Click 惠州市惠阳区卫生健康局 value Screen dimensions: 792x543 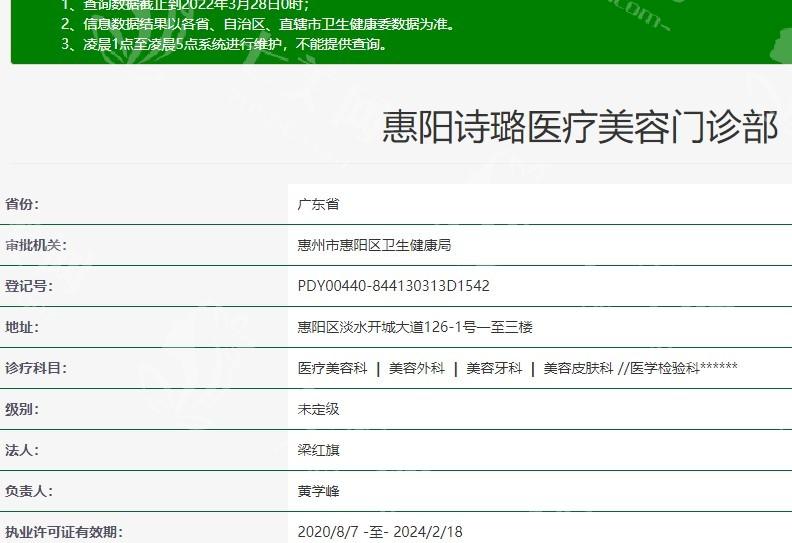374,245
